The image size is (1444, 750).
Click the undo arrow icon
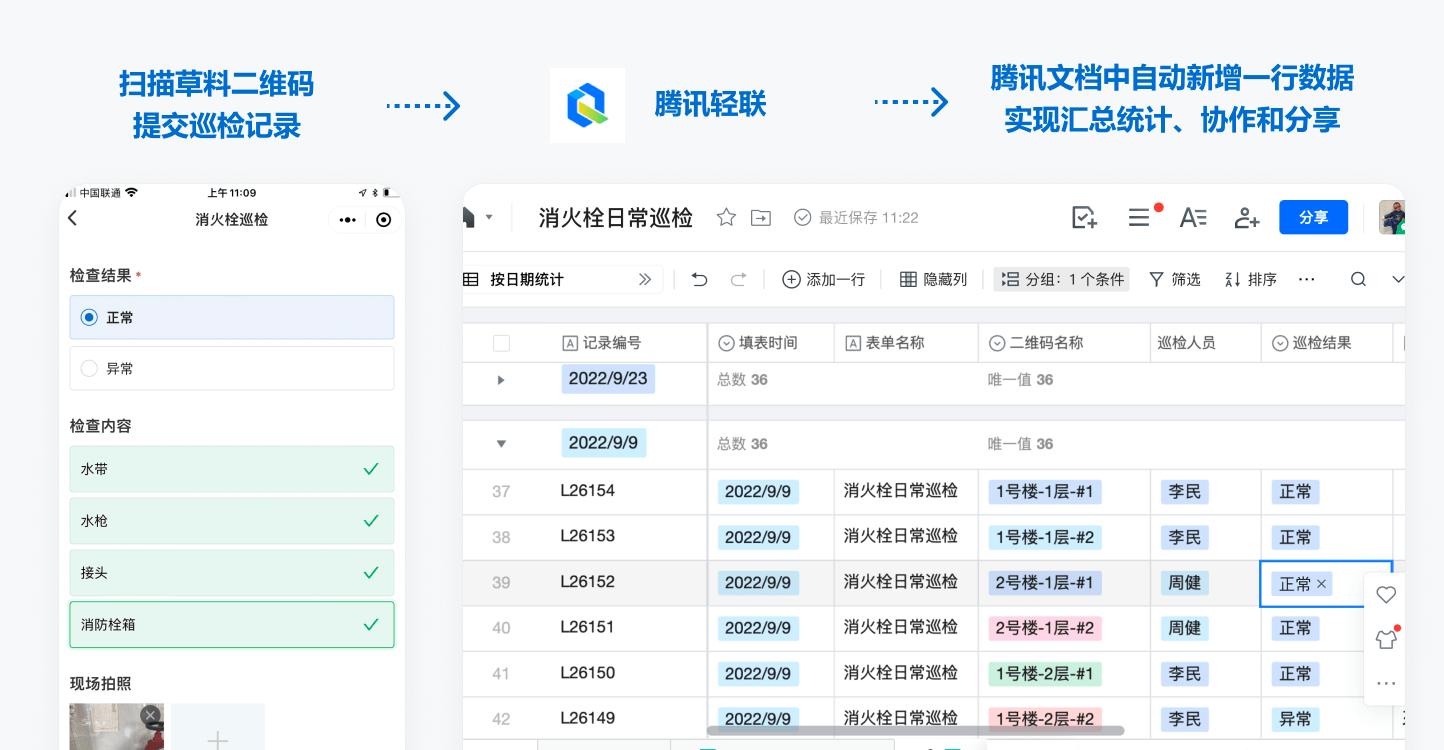pos(698,279)
